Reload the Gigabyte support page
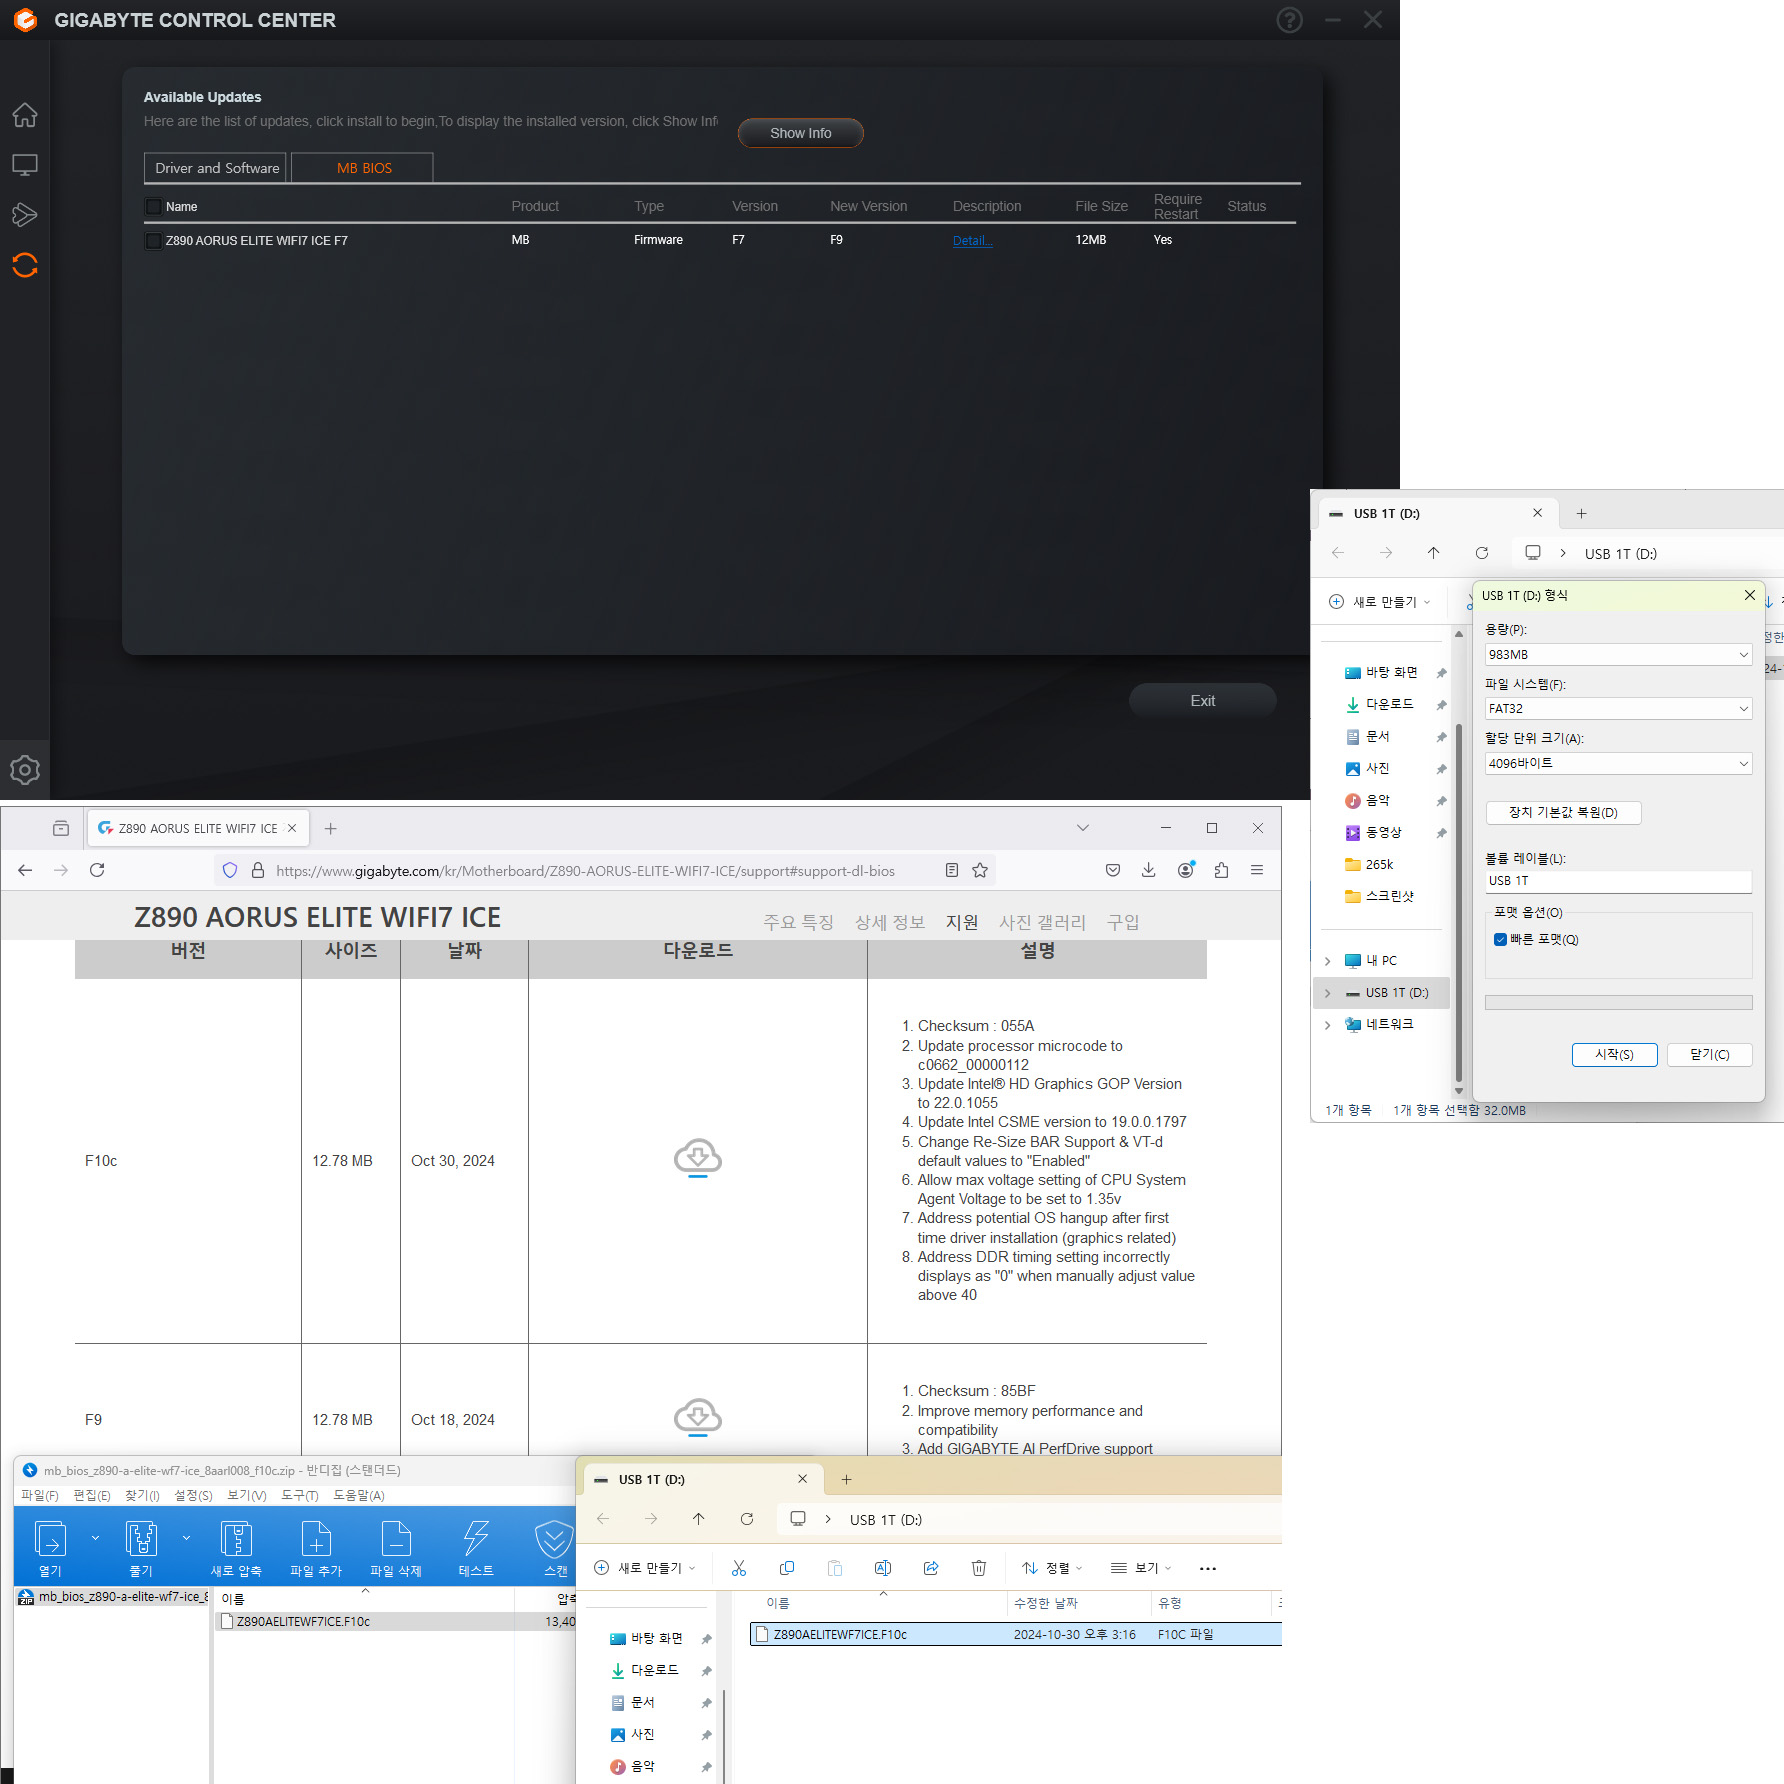The height and width of the screenshot is (1784, 1784). (x=97, y=870)
